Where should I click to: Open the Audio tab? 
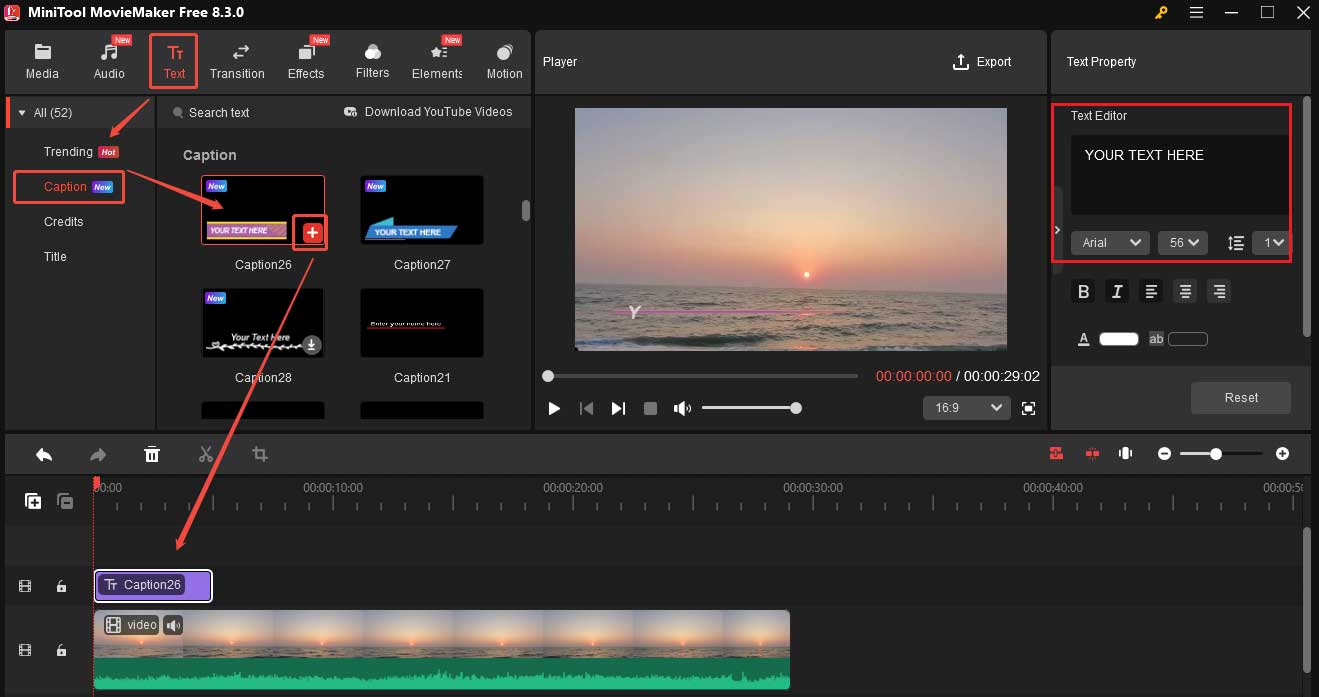109,61
